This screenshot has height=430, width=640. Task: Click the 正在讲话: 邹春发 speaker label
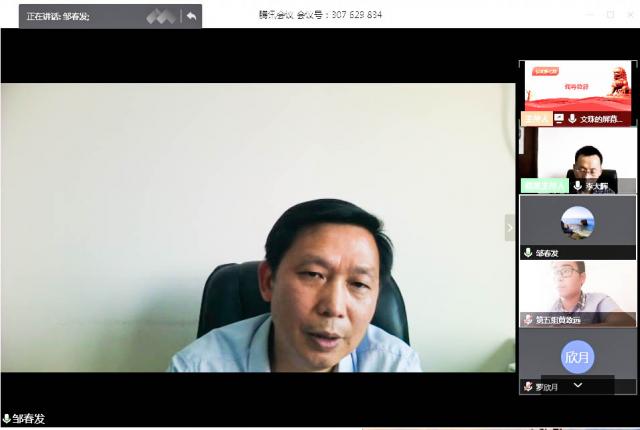click(58, 16)
